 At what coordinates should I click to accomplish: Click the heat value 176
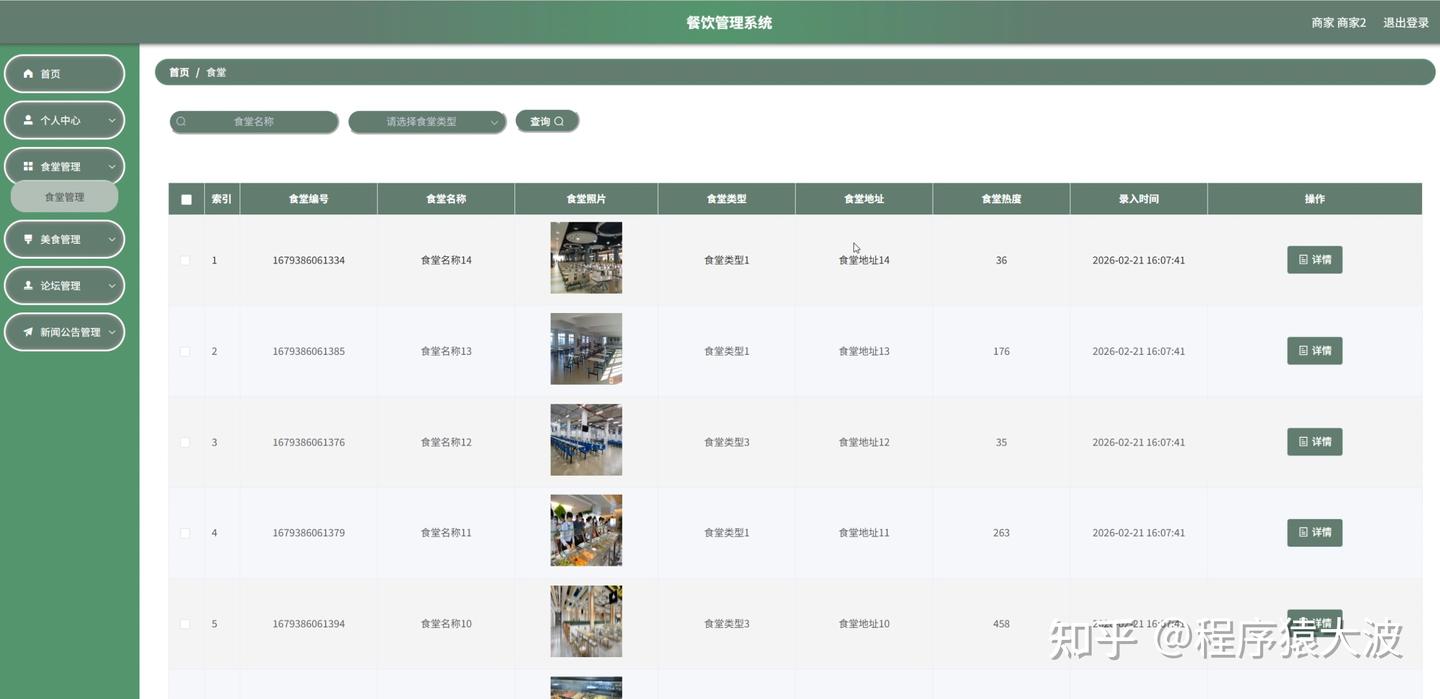click(x=1001, y=352)
